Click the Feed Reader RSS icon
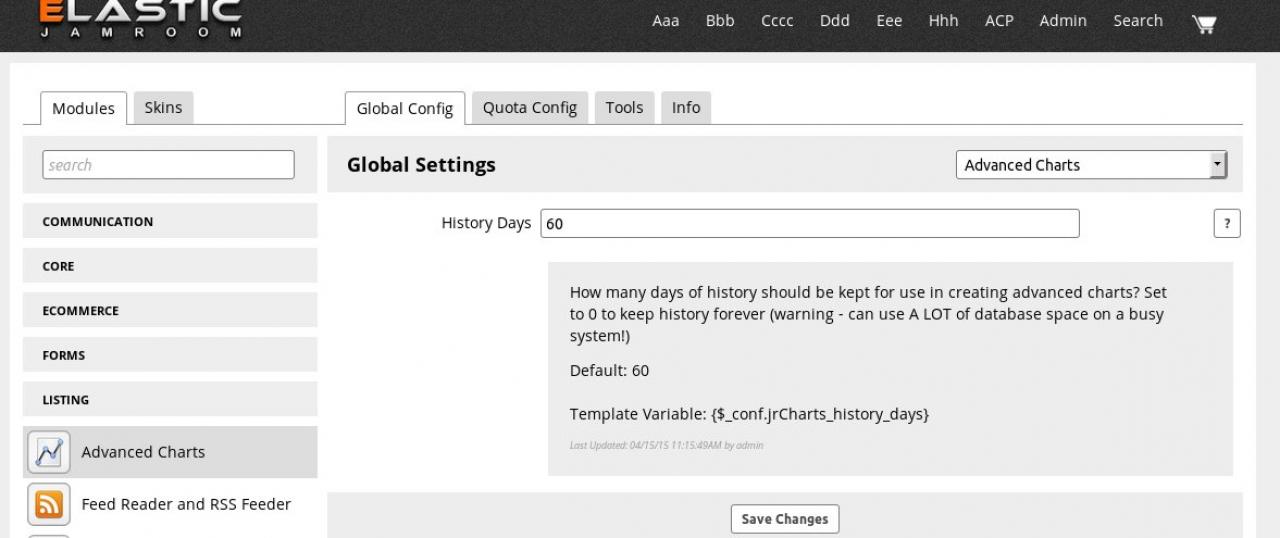 48,505
